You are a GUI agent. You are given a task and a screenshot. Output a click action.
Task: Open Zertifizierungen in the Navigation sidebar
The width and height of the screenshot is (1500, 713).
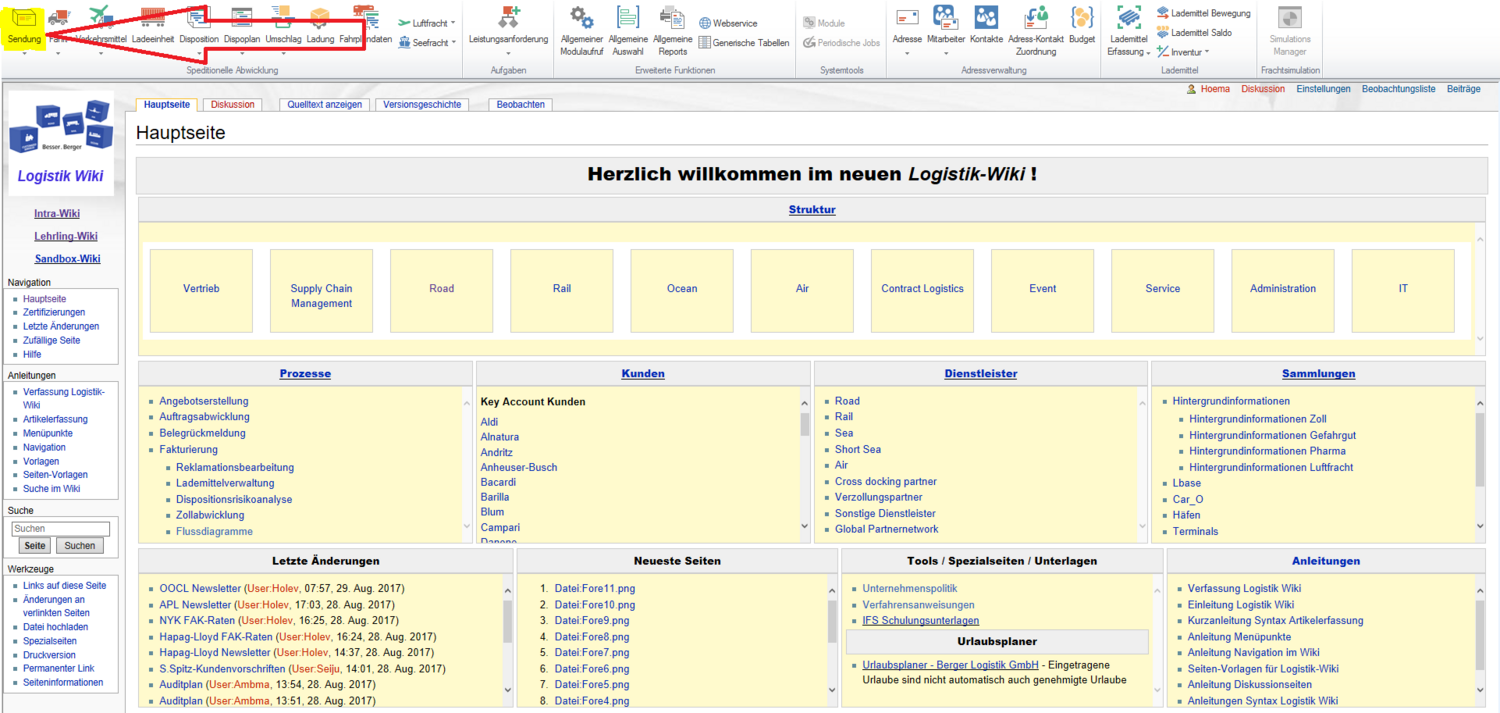54,313
